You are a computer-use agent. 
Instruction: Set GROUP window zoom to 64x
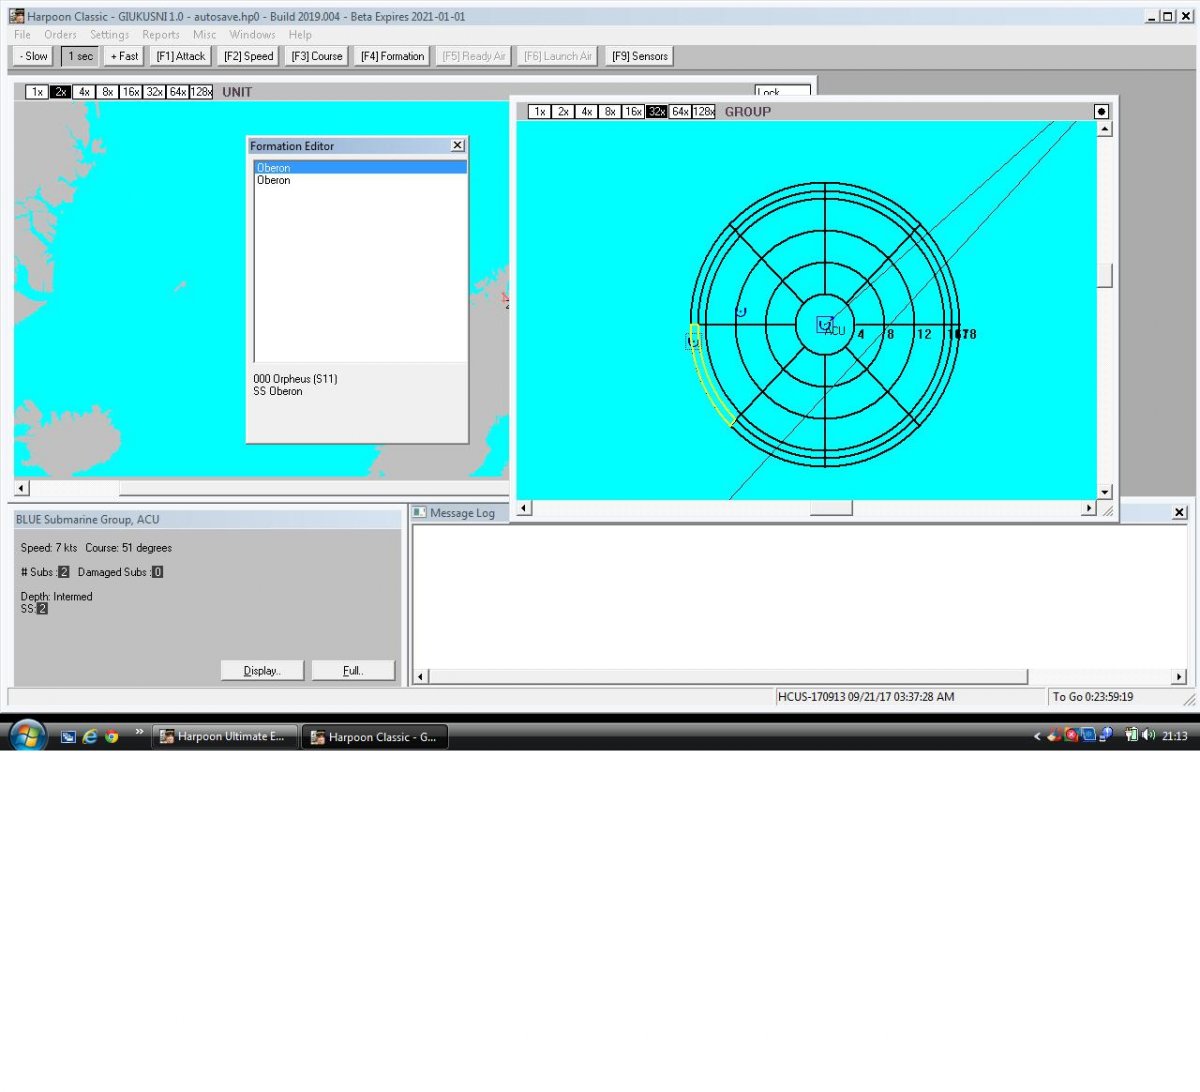(680, 112)
